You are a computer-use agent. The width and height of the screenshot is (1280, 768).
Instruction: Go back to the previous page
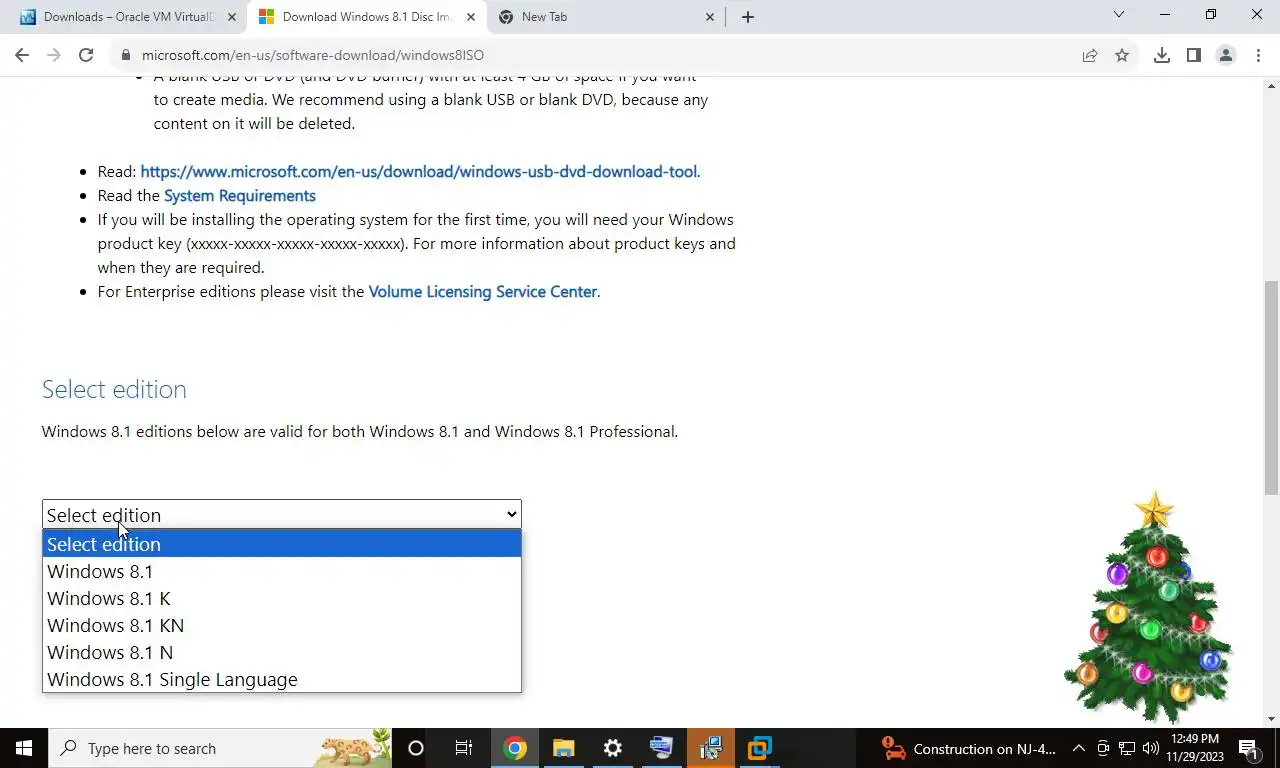click(22, 55)
